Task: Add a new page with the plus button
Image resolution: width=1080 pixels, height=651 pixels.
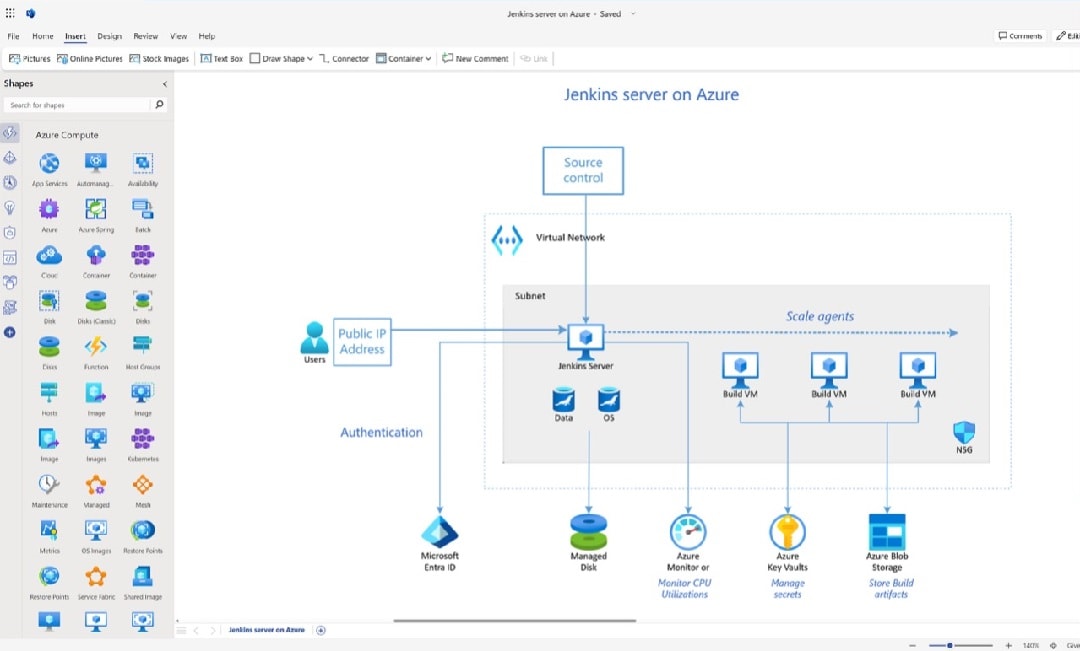Action: tap(321, 630)
